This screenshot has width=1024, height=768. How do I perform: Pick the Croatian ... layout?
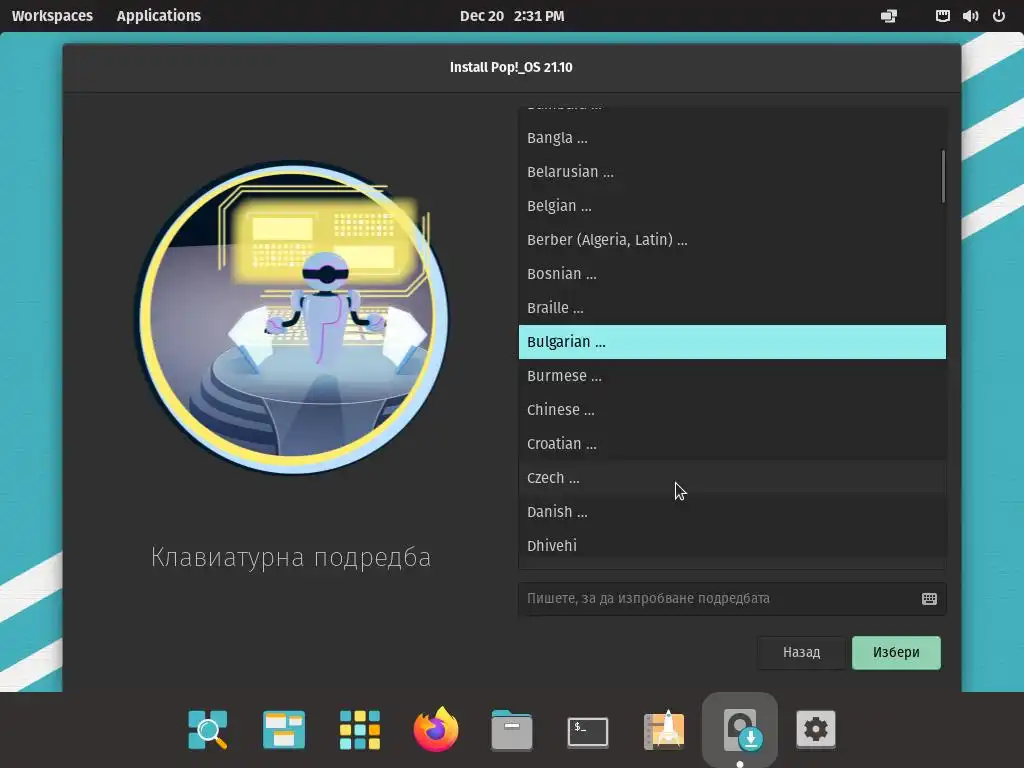tap(732, 443)
